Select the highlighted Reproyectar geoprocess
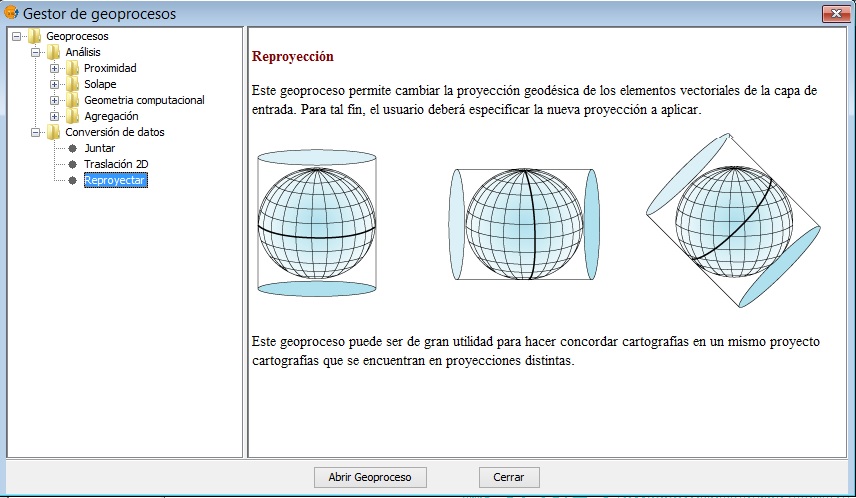The image size is (856, 498). (x=115, y=180)
